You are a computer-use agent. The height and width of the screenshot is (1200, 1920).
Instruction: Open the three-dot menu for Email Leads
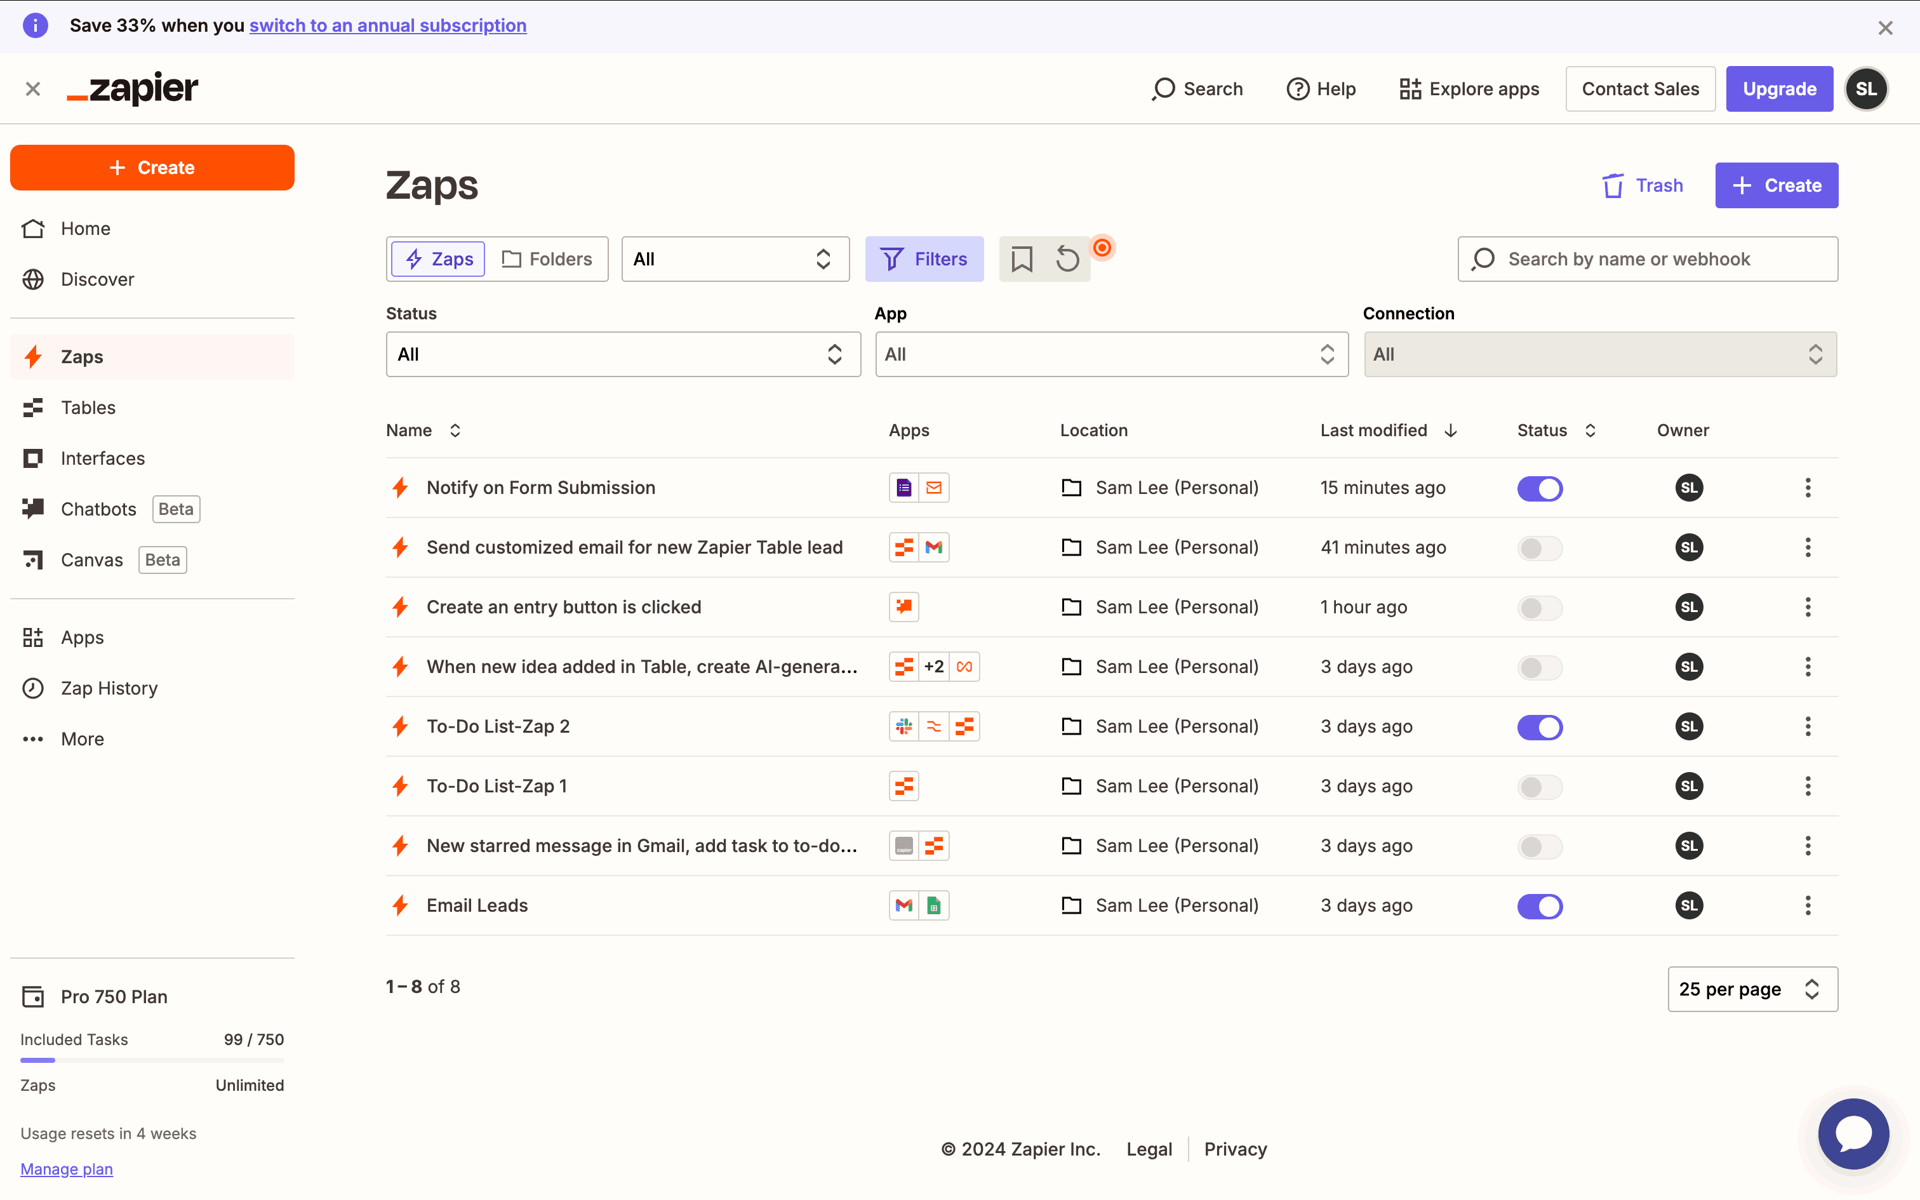(x=1807, y=906)
